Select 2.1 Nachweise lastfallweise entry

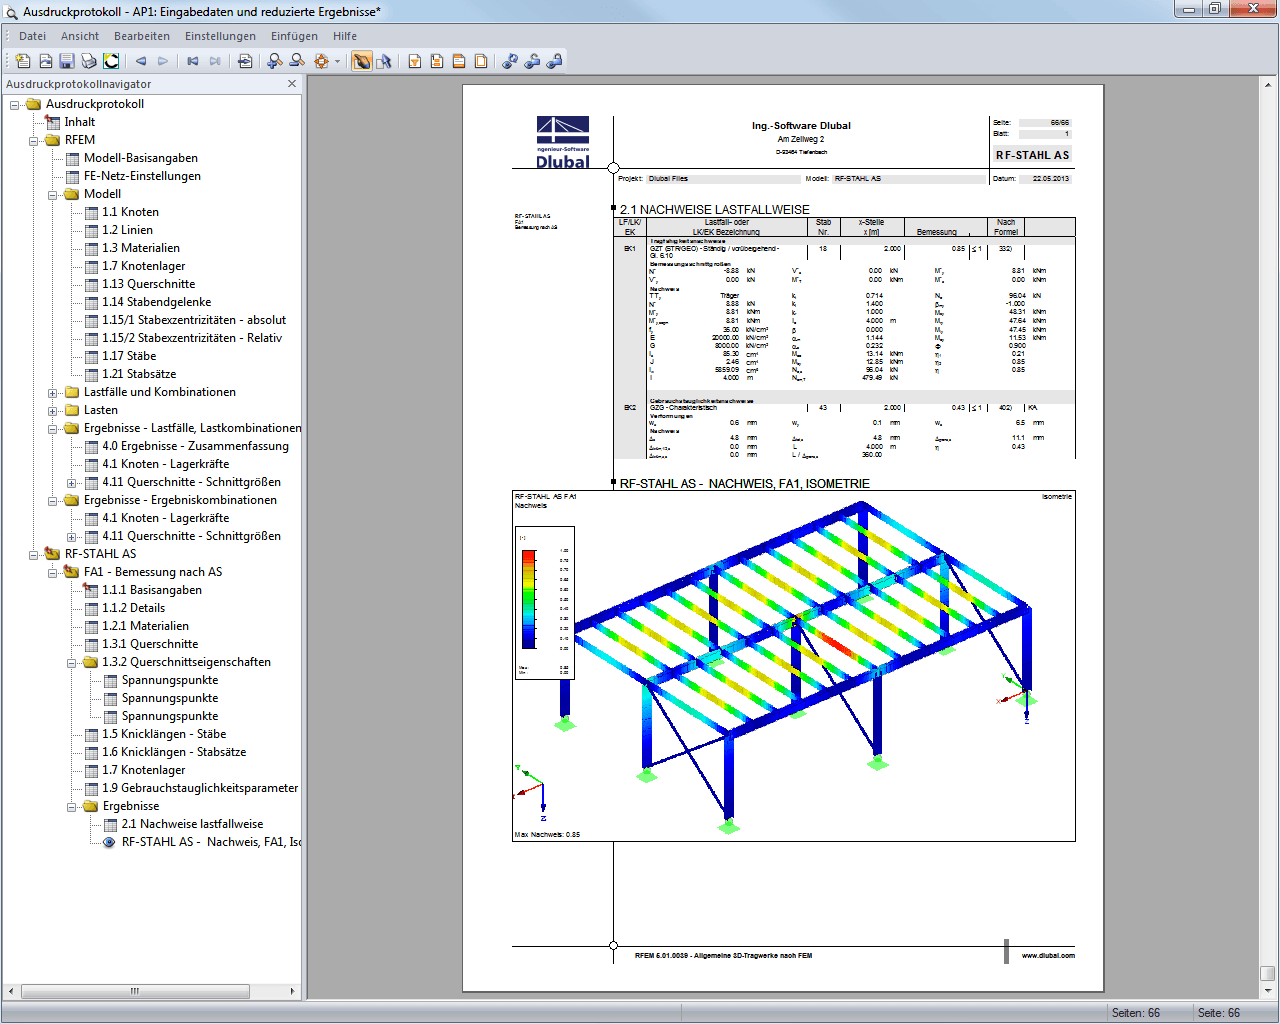192,824
